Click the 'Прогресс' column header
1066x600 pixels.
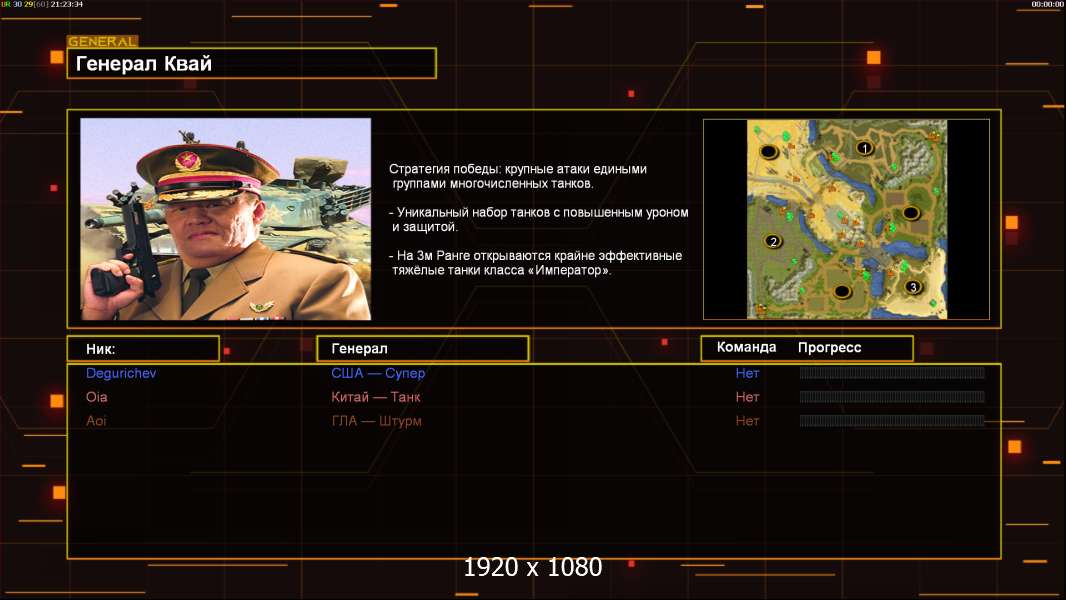pos(829,347)
